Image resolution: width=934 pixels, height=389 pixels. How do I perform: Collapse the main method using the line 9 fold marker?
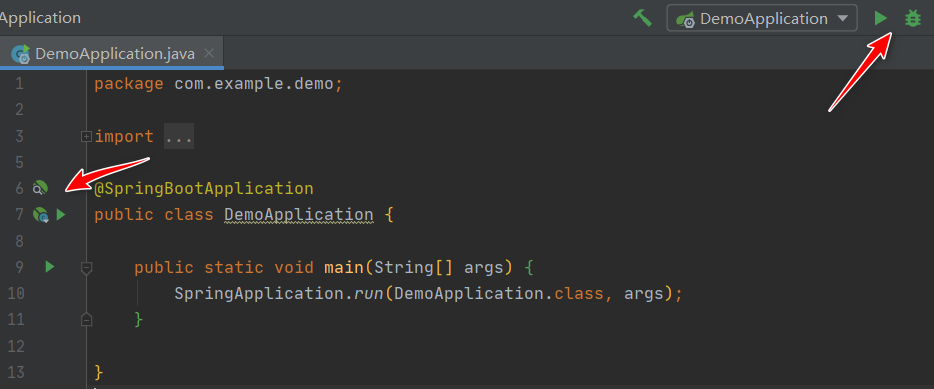coord(86,267)
